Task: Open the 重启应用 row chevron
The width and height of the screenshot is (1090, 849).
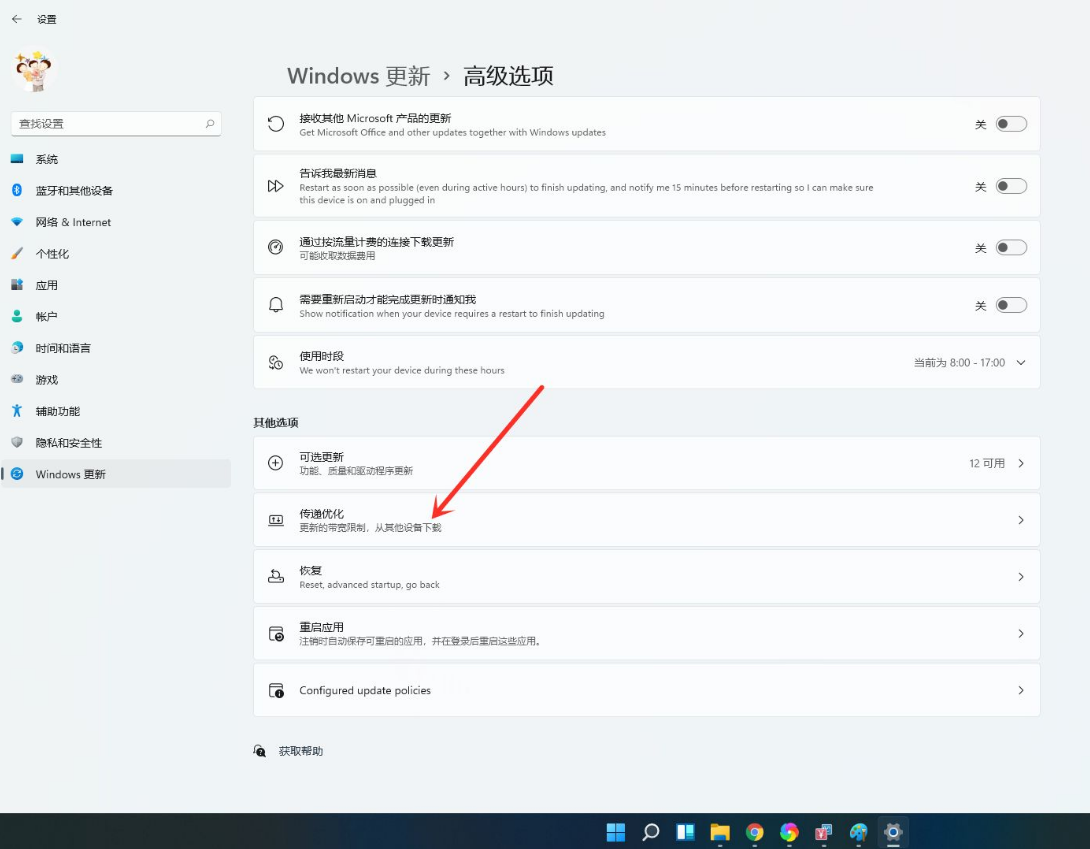Action: pyautogui.click(x=1021, y=634)
